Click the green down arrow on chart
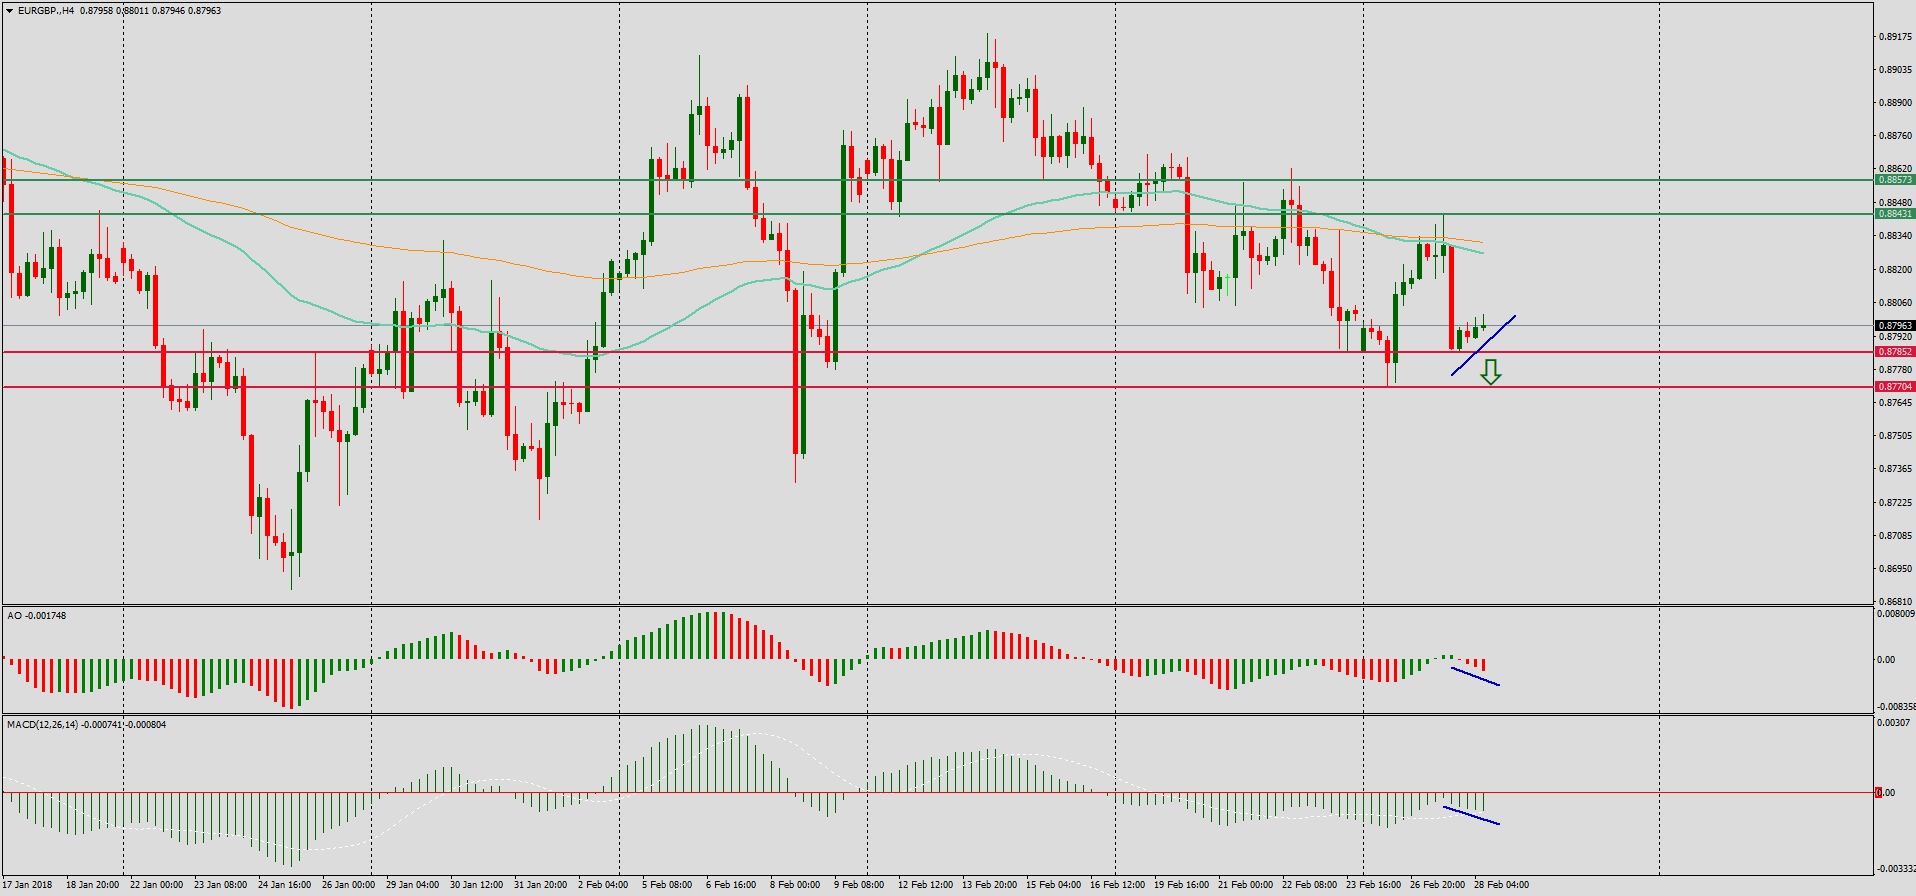This screenshot has width=1916, height=896. pos(1490,373)
